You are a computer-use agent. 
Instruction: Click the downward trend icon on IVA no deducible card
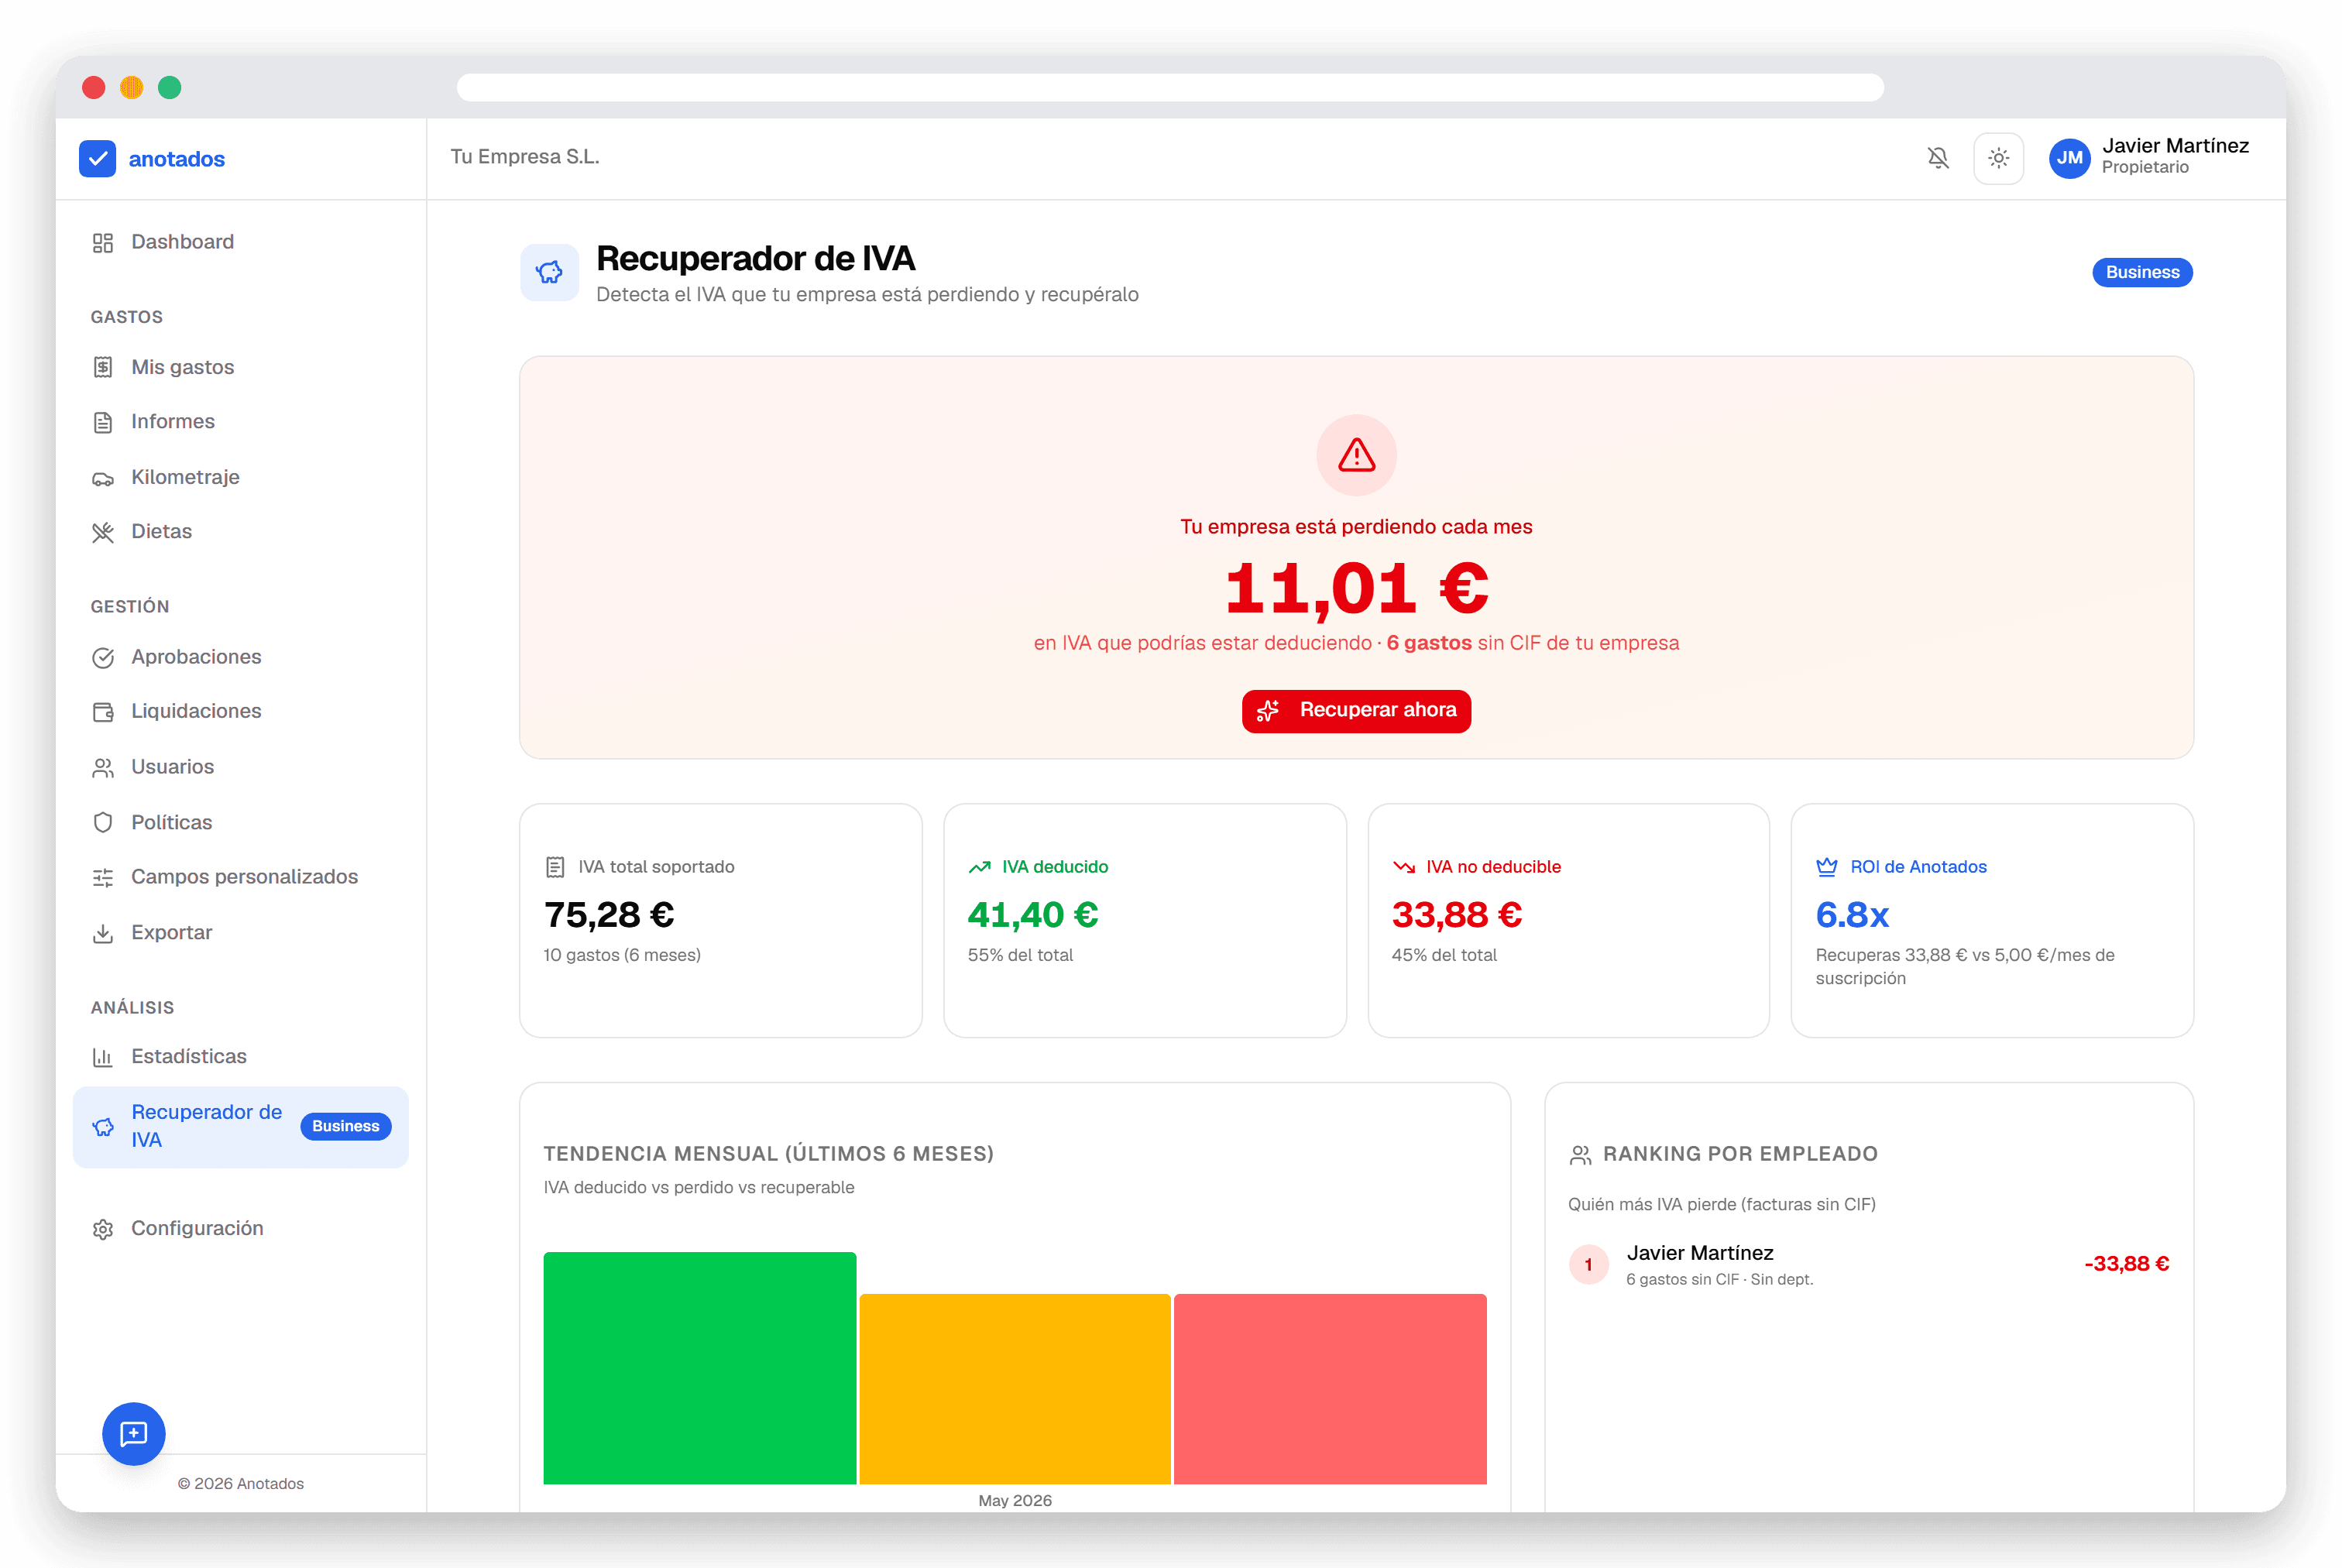[1404, 867]
